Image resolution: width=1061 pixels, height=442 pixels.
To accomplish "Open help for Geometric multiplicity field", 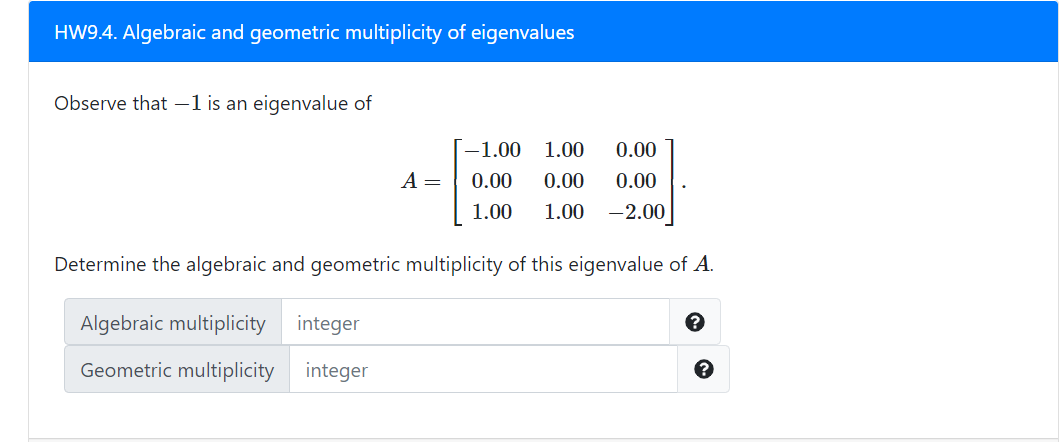I will (x=703, y=370).
